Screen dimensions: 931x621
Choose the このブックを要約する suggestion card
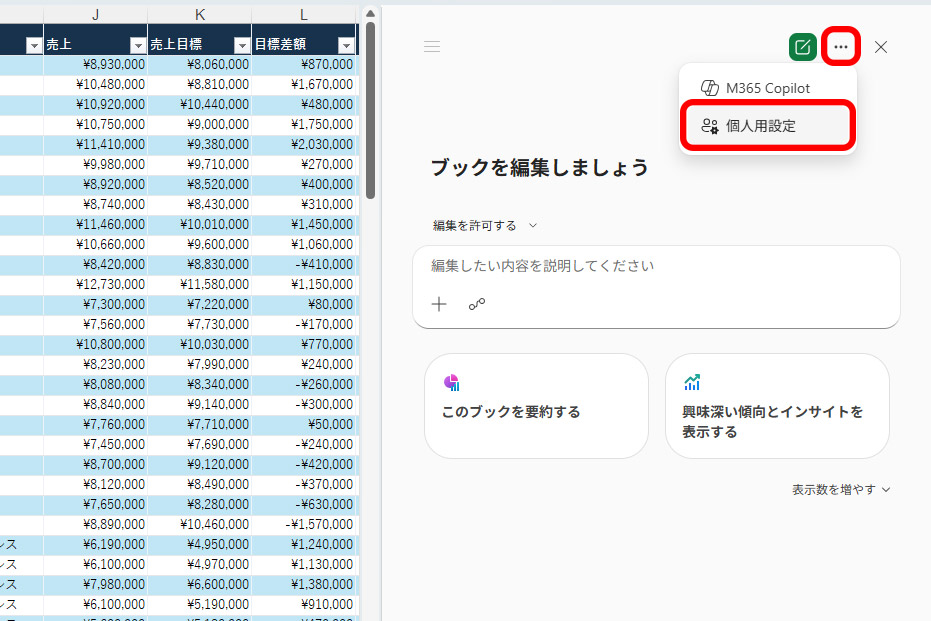536,406
